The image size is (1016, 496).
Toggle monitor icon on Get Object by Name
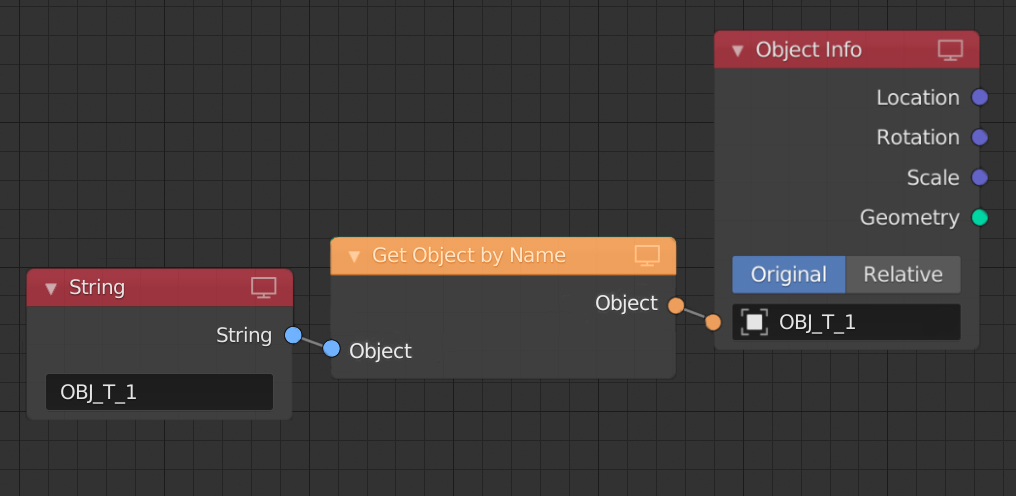(647, 255)
